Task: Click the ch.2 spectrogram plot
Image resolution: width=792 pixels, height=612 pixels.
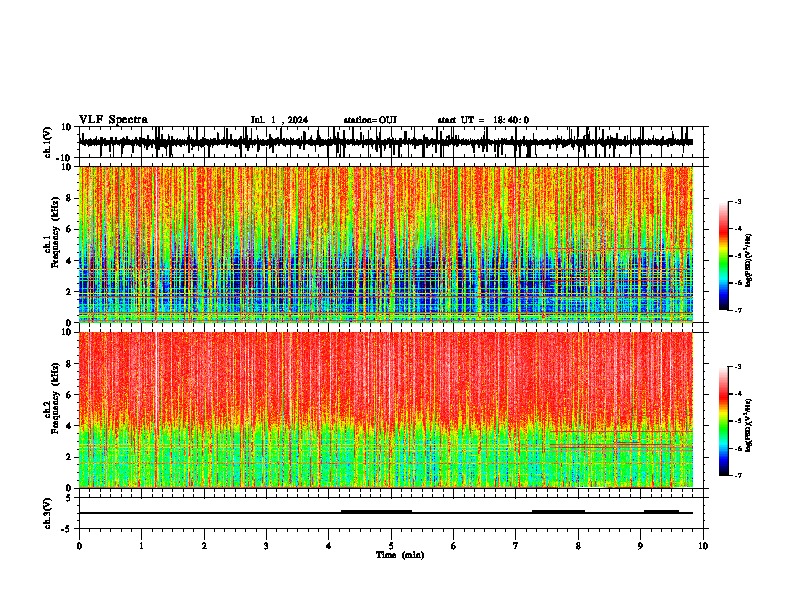Action: [x=386, y=410]
